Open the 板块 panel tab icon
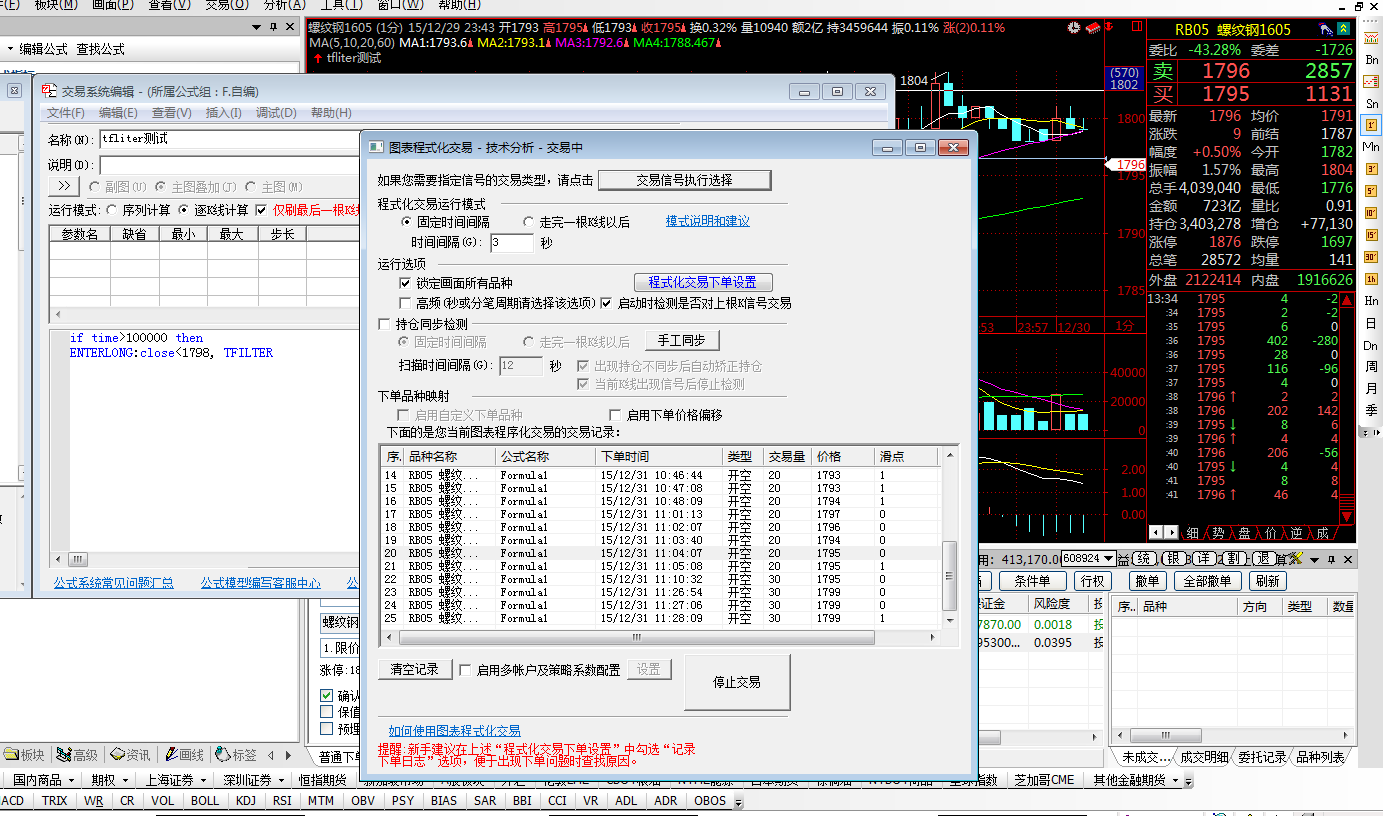1383x816 pixels. pyautogui.click(x=24, y=755)
